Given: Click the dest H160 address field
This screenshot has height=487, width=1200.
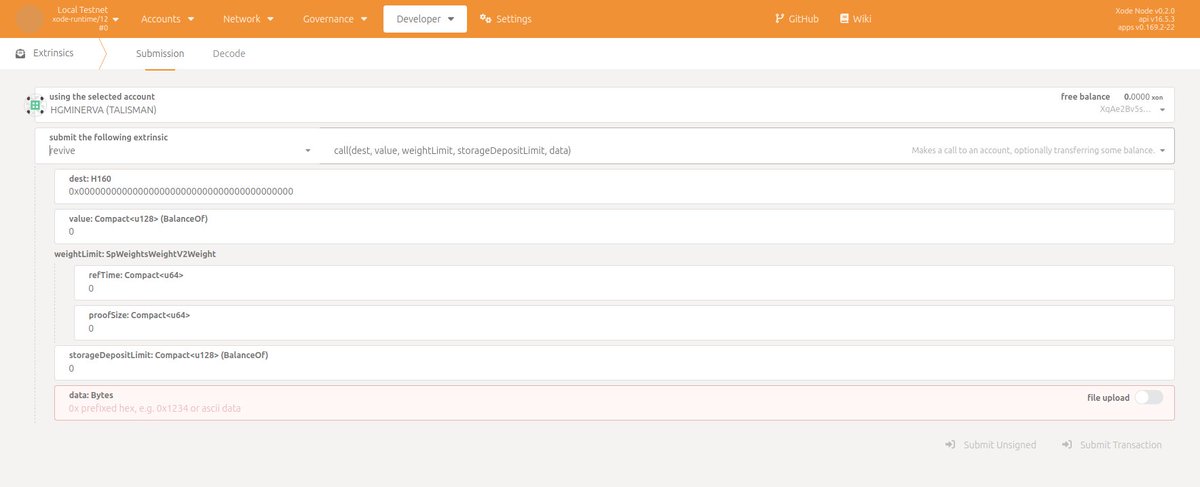Looking at the screenshot, I should 614,185.
